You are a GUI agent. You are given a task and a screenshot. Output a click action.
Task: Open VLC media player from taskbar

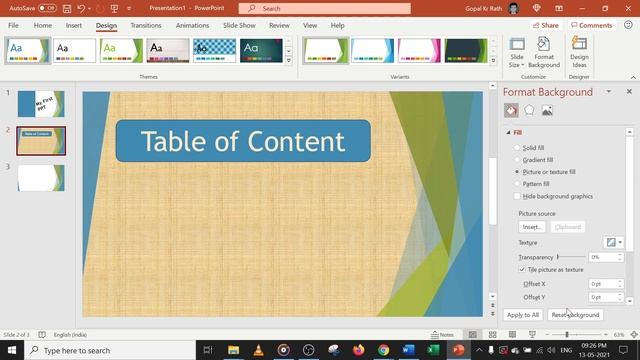[258, 350]
